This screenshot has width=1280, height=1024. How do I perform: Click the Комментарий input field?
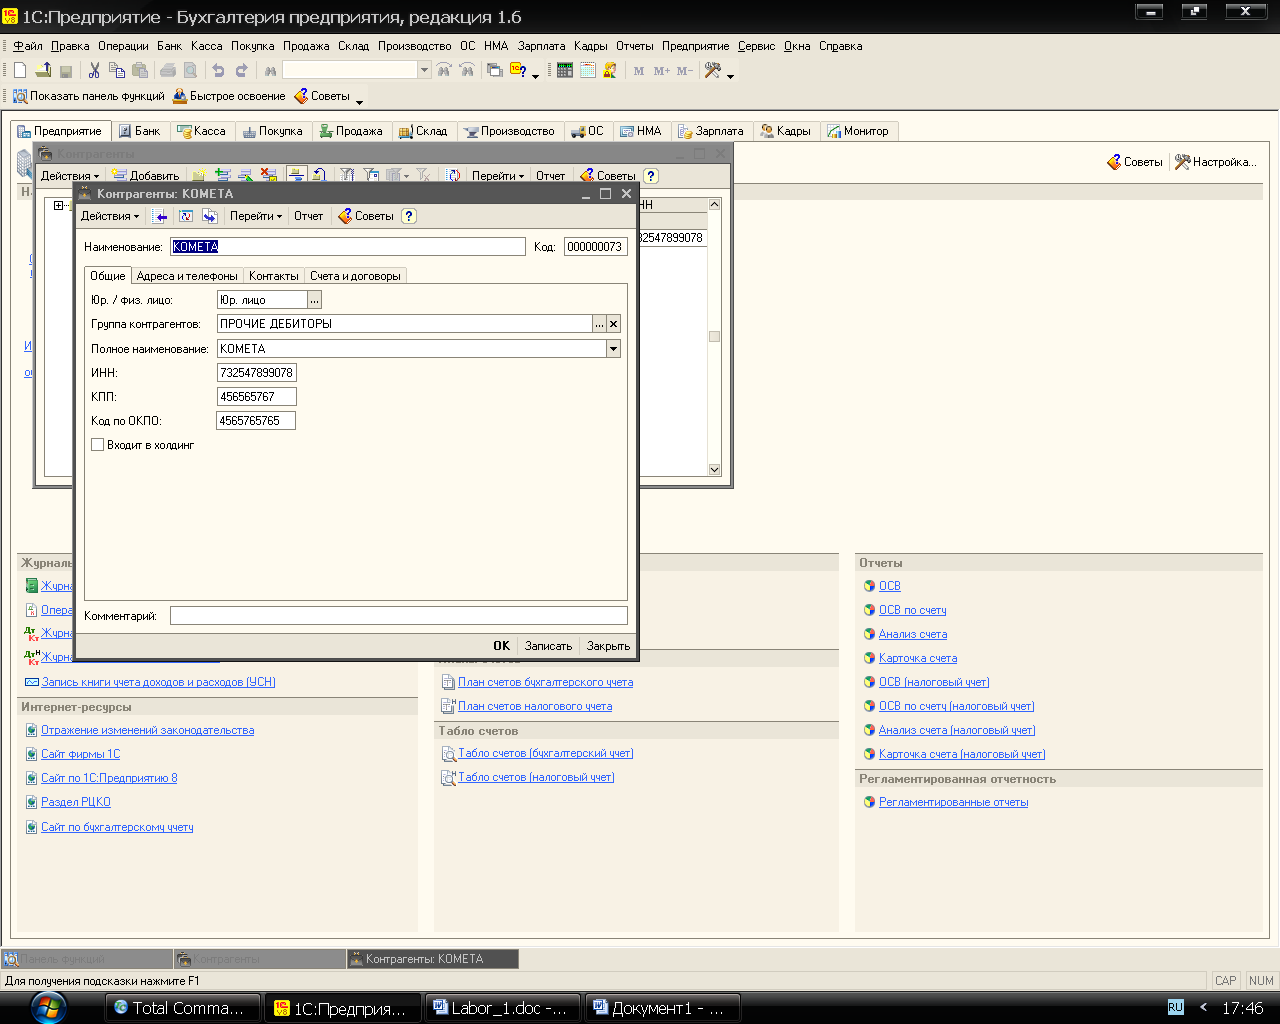(x=399, y=616)
